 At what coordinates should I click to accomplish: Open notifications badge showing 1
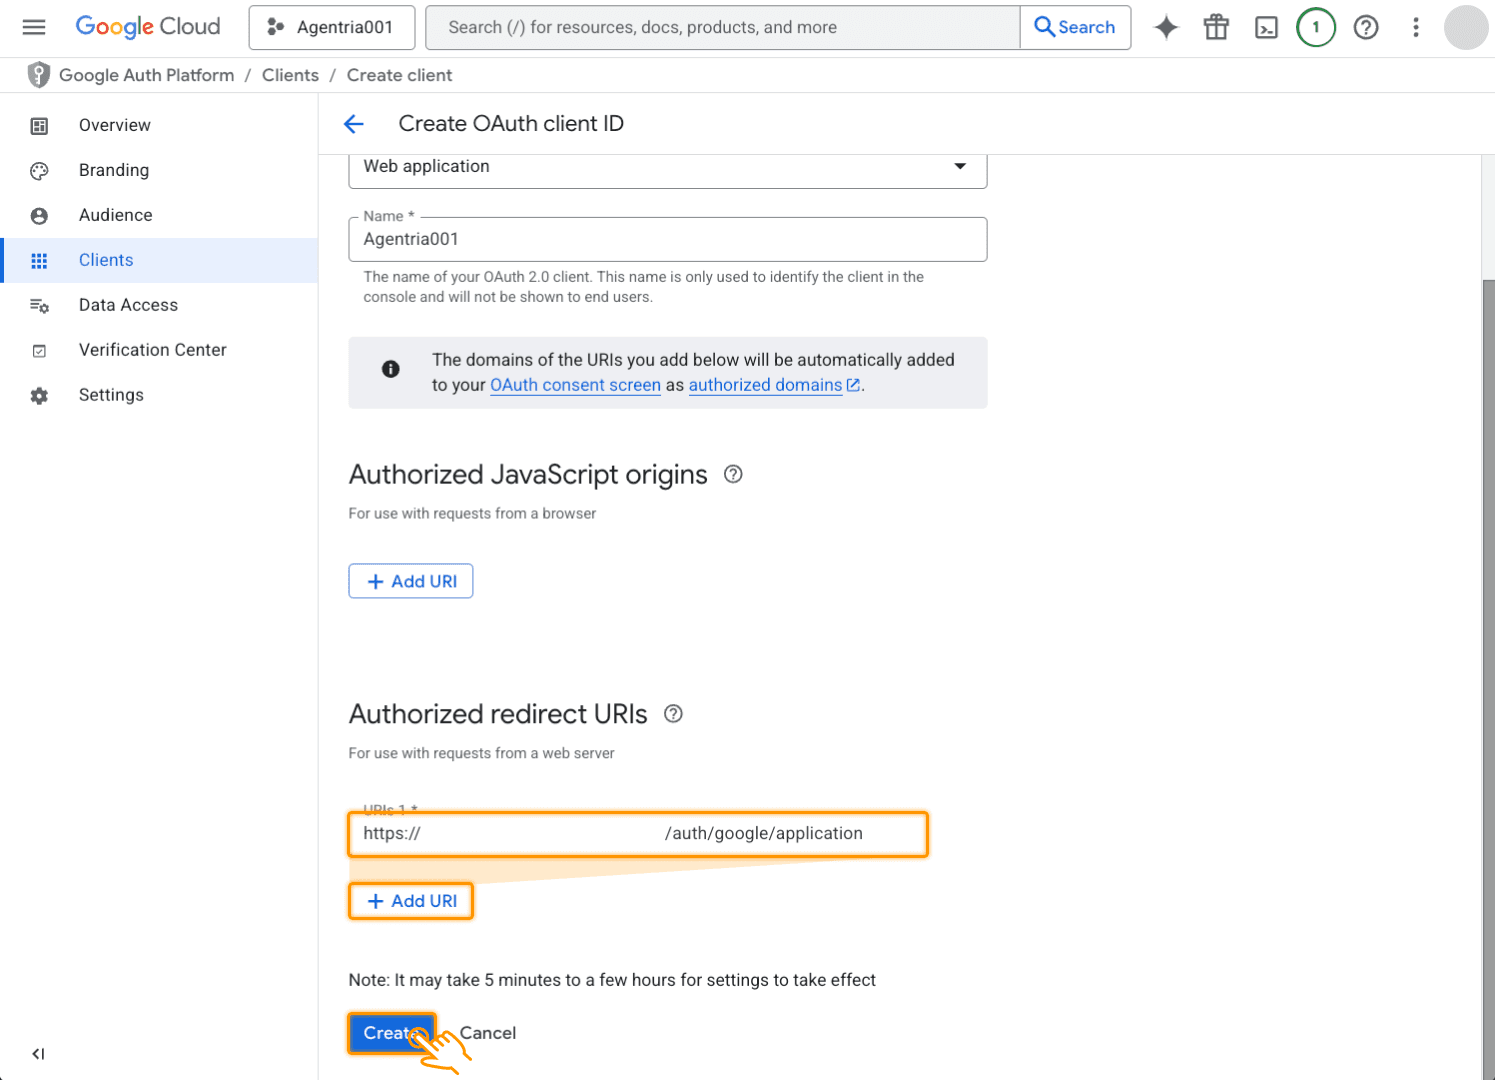click(x=1316, y=27)
